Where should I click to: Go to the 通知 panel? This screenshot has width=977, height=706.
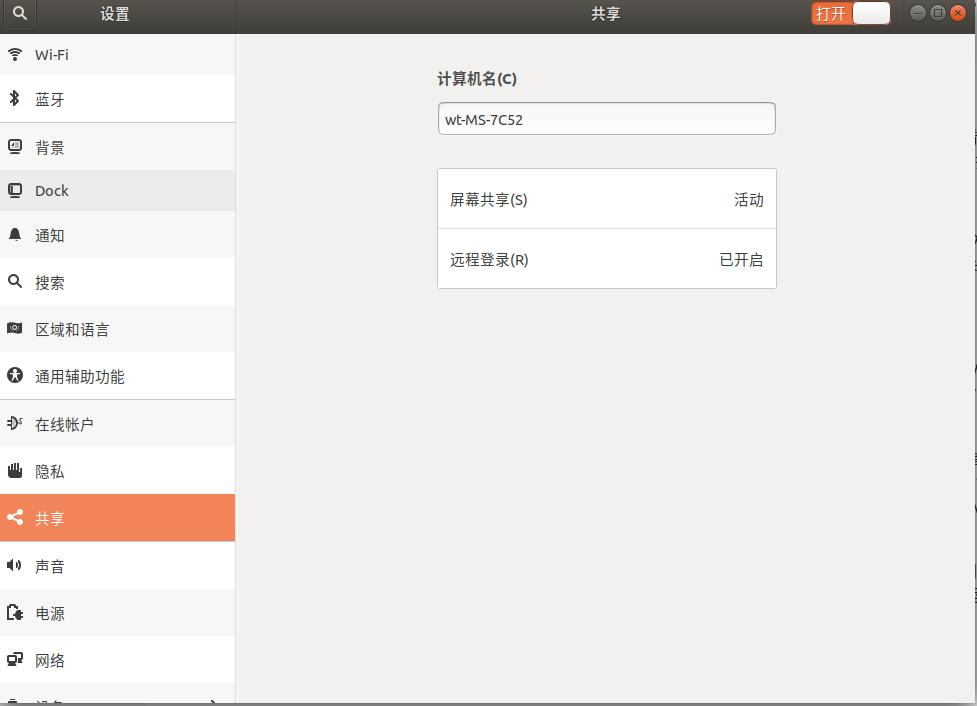click(118, 235)
